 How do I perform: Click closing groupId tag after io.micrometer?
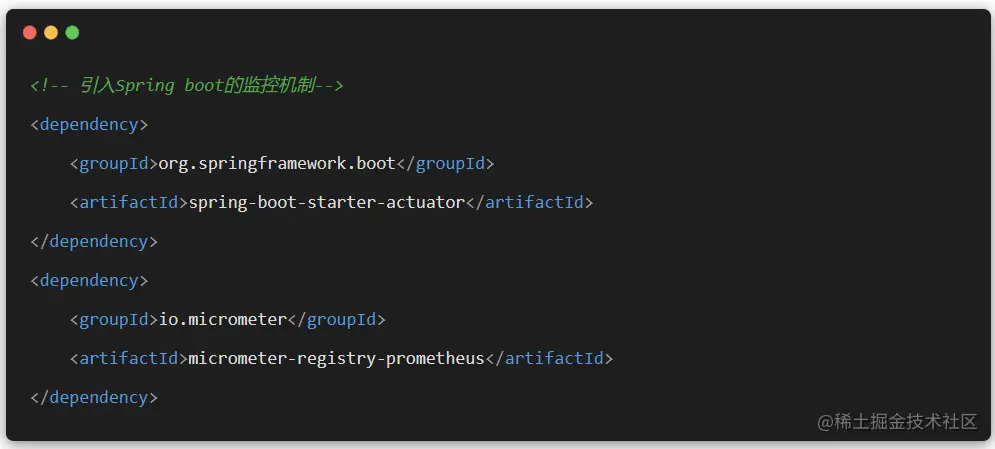coord(336,320)
